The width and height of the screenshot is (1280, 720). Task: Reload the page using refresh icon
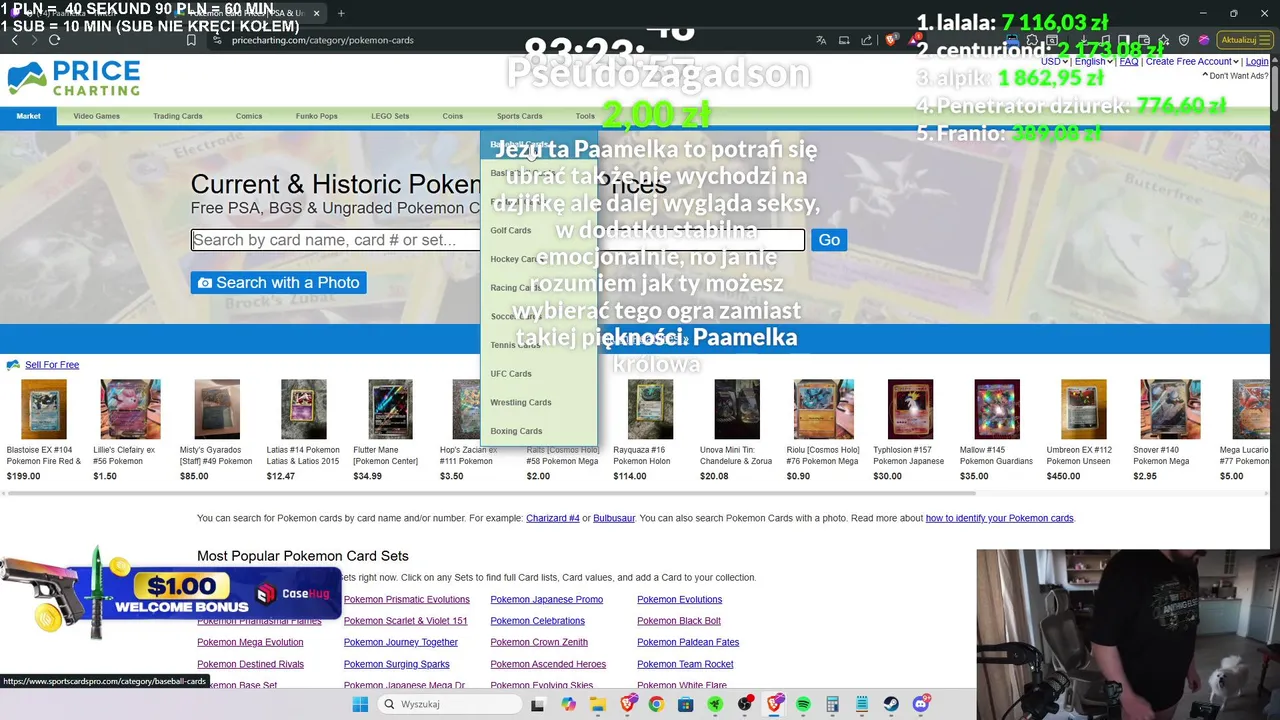click(x=54, y=40)
